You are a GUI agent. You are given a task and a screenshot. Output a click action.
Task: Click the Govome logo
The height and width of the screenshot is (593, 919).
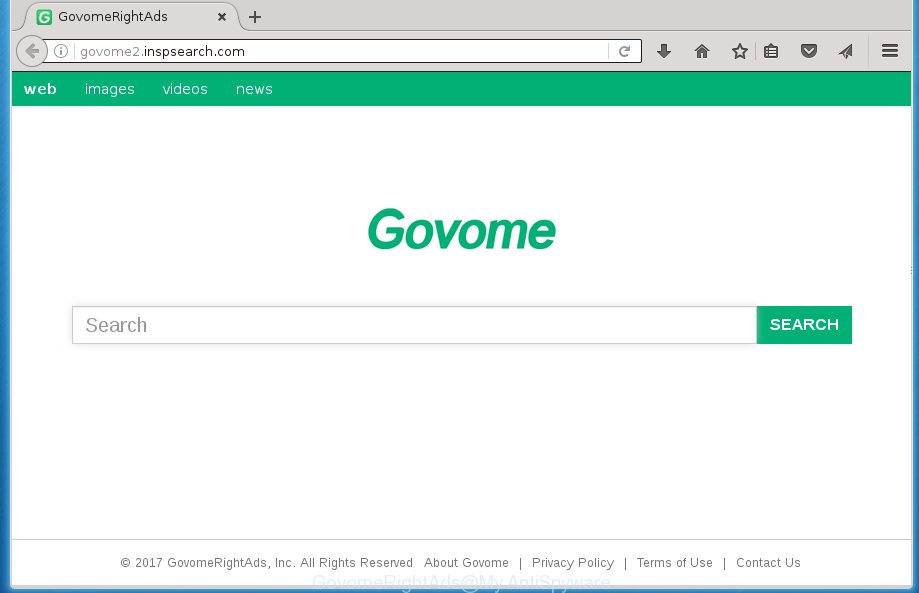pos(461,230)
